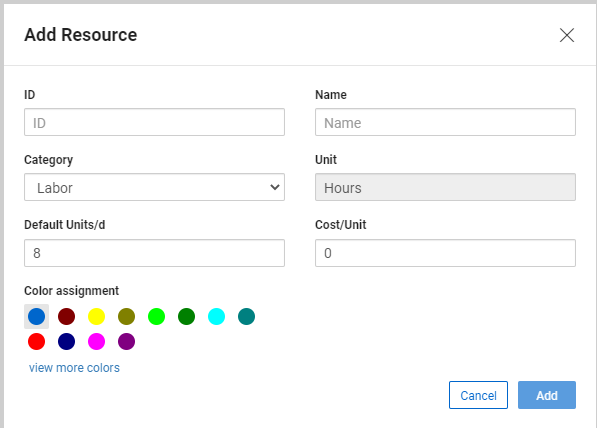Click the disabled Unit field showing Hours
597x428 pixels.
(445, 187)
